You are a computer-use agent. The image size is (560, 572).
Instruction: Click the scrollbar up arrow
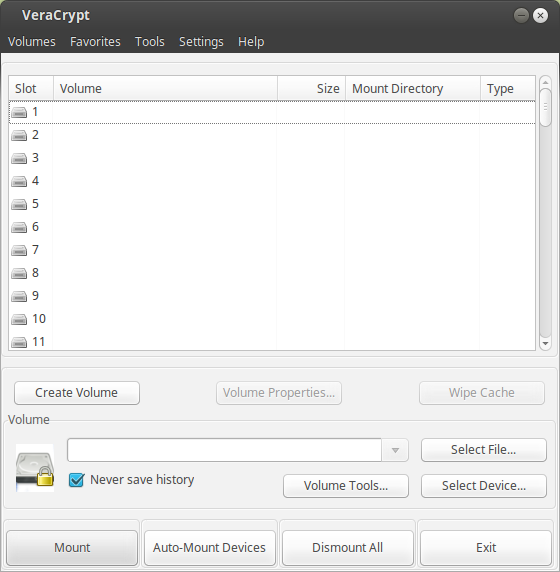[545, 83]
